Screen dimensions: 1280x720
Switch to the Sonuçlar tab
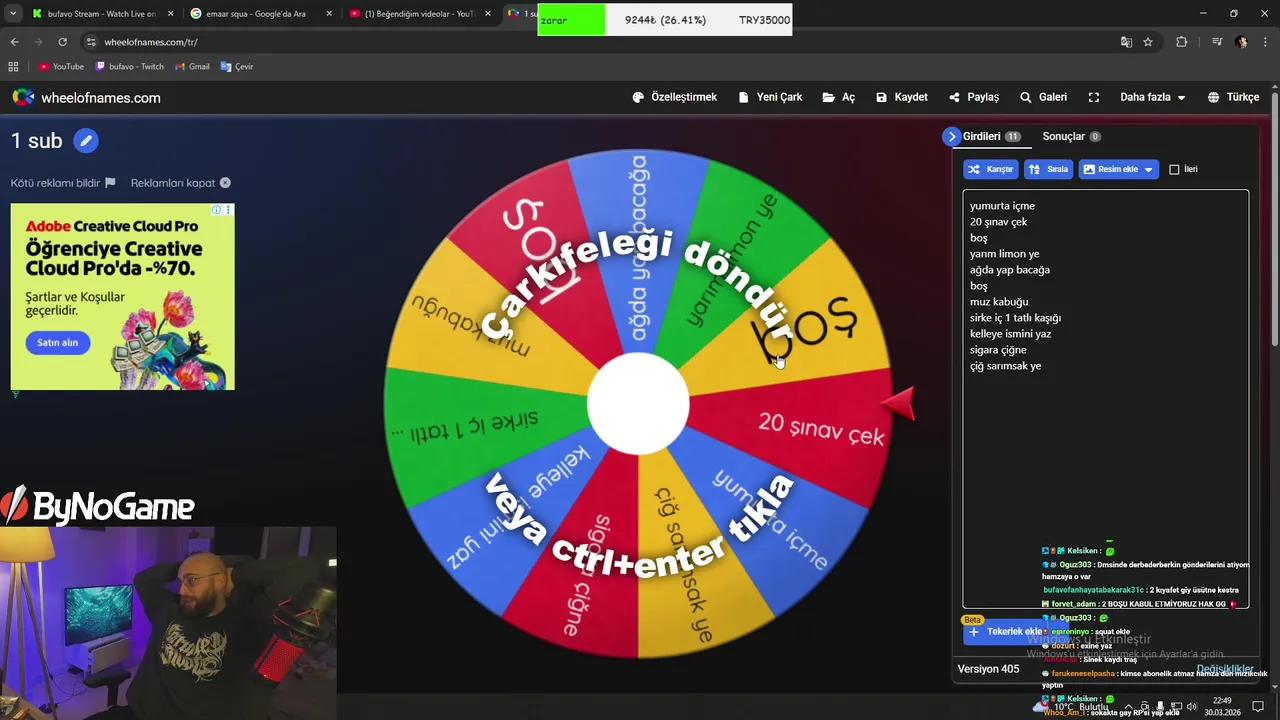pos(1071,136)
